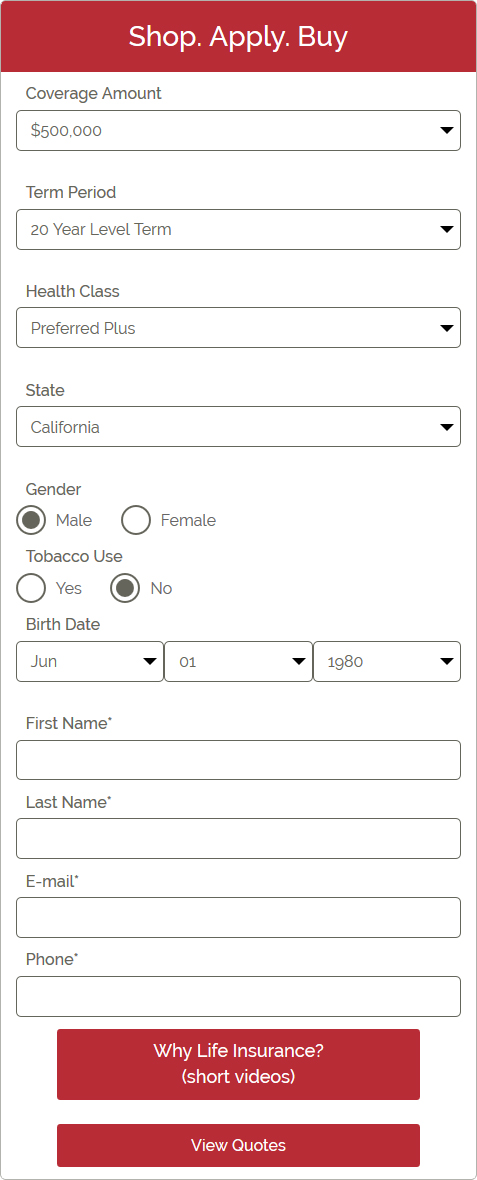Open the Health Class dropdown
477x1180 pixels.
point(238,328)
